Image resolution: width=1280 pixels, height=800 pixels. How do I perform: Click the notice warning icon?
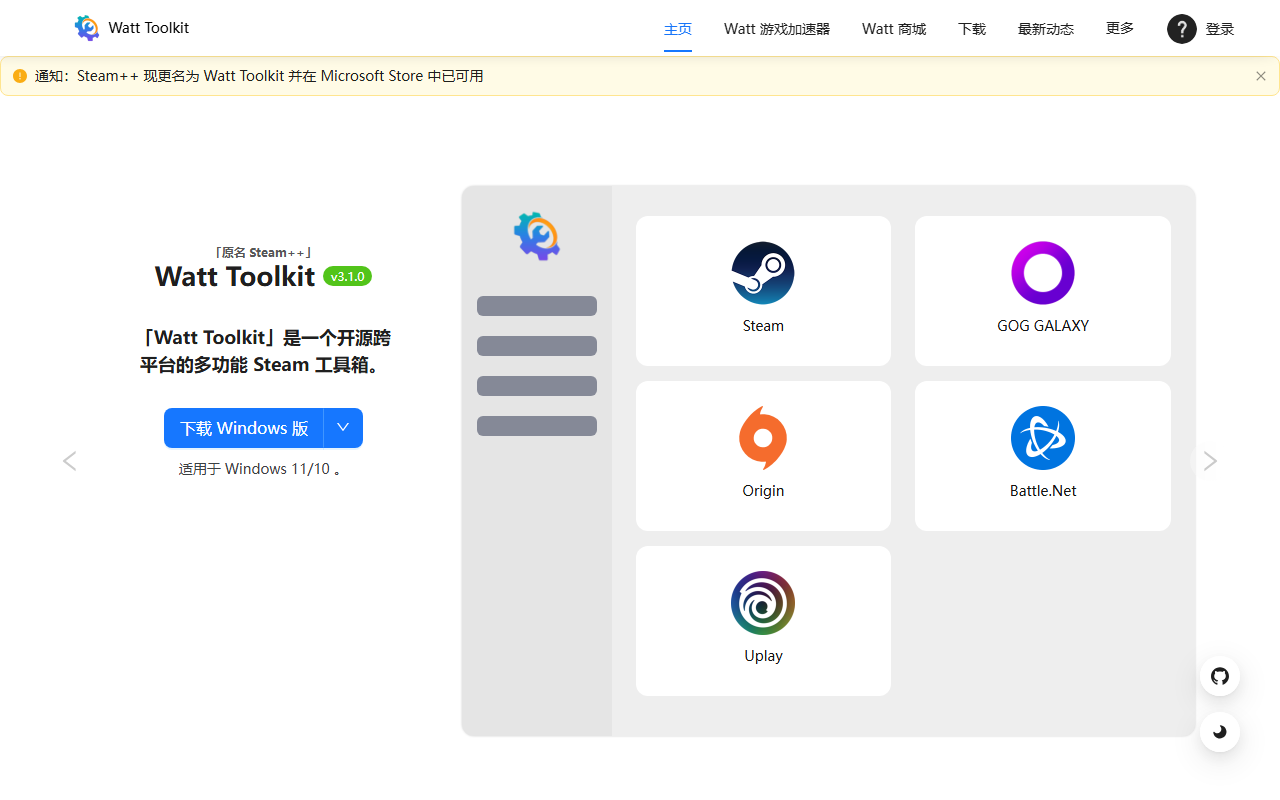click(x=20, y=76)
